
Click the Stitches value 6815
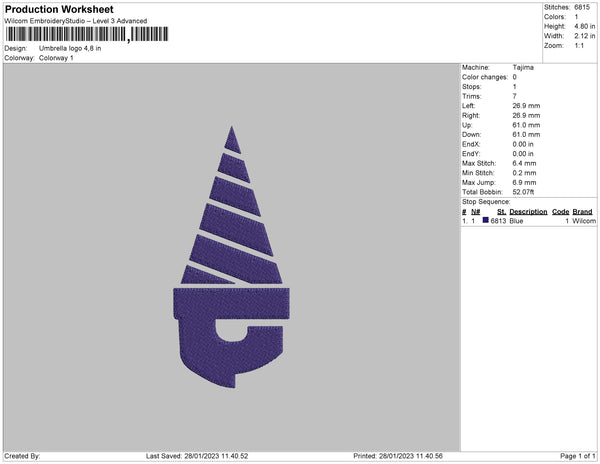pos(582,7)
